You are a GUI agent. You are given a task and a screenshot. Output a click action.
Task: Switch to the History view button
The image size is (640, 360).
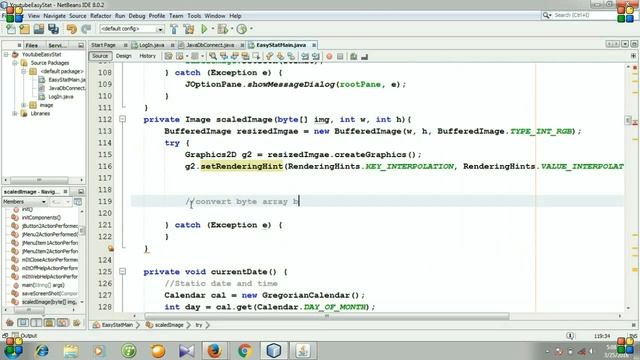(x=147, y=56)
